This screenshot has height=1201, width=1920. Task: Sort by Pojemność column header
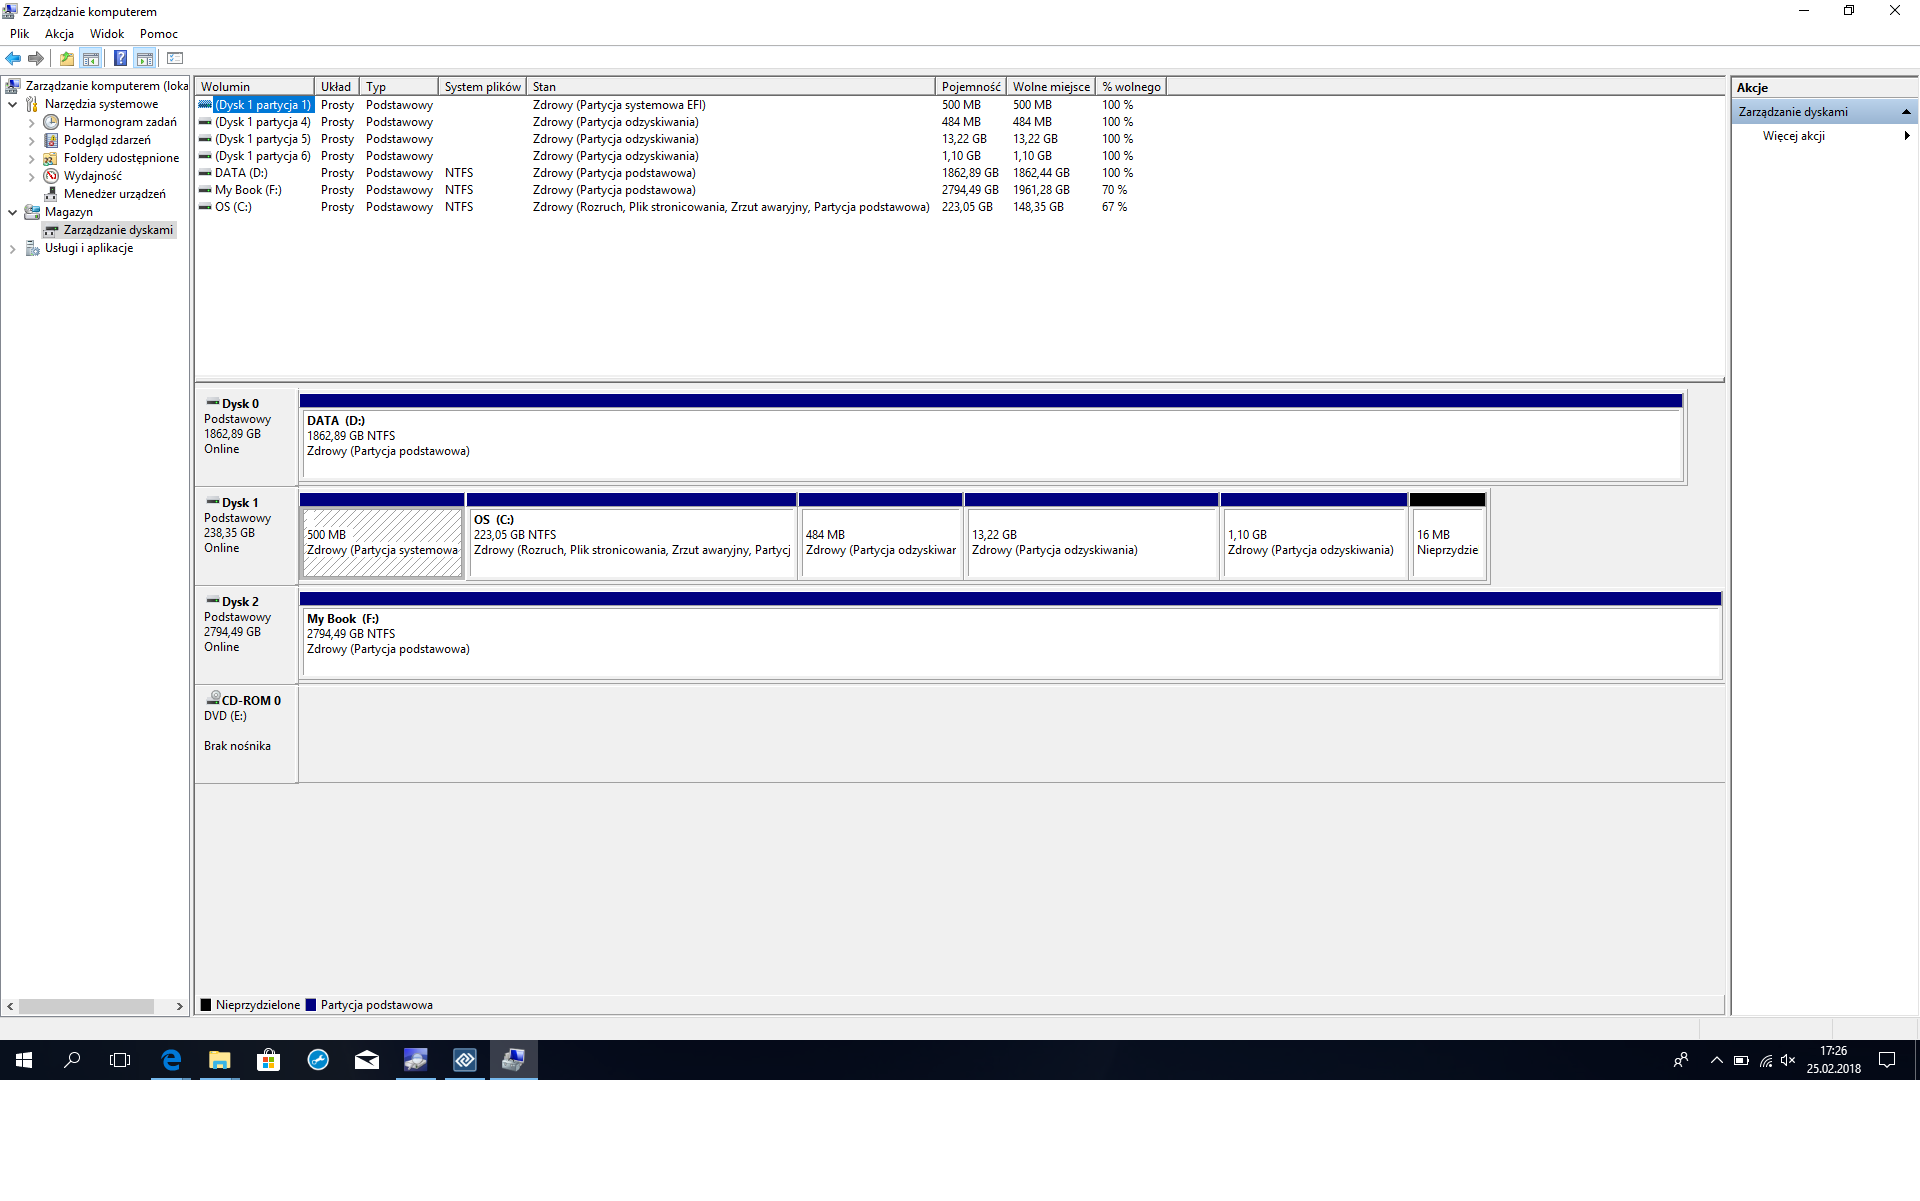[x=971, y=87]
